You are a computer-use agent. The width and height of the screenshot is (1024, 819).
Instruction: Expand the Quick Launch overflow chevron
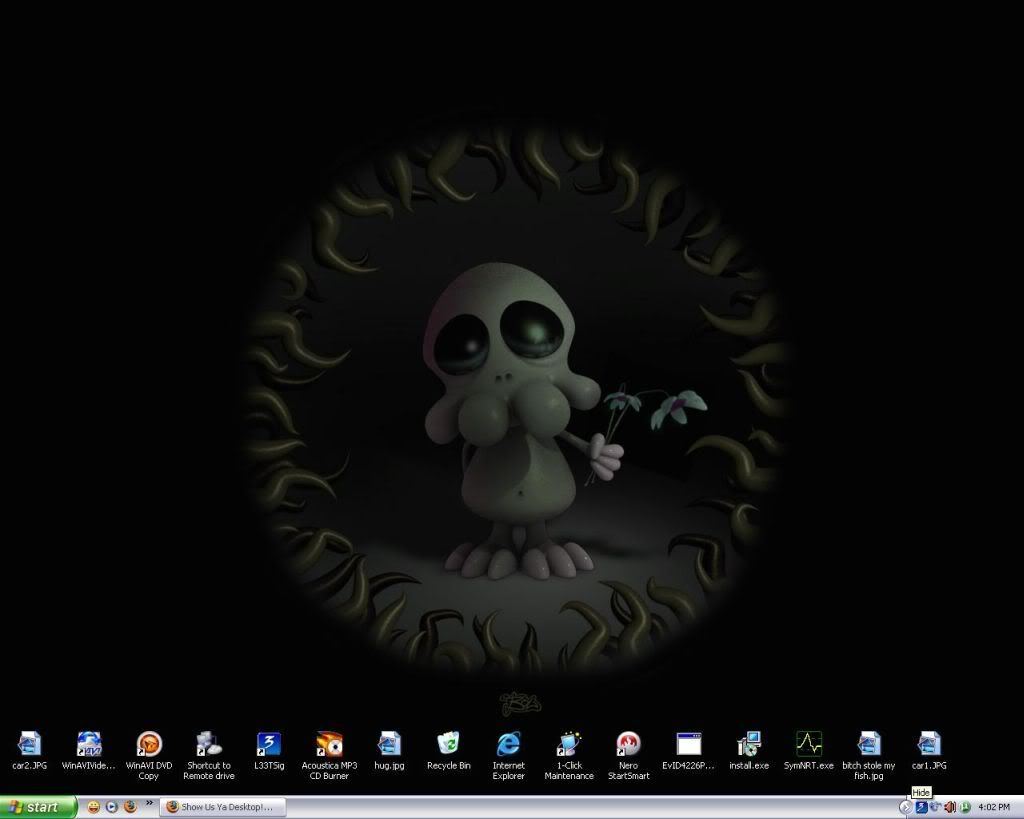(x=149, y=803)
